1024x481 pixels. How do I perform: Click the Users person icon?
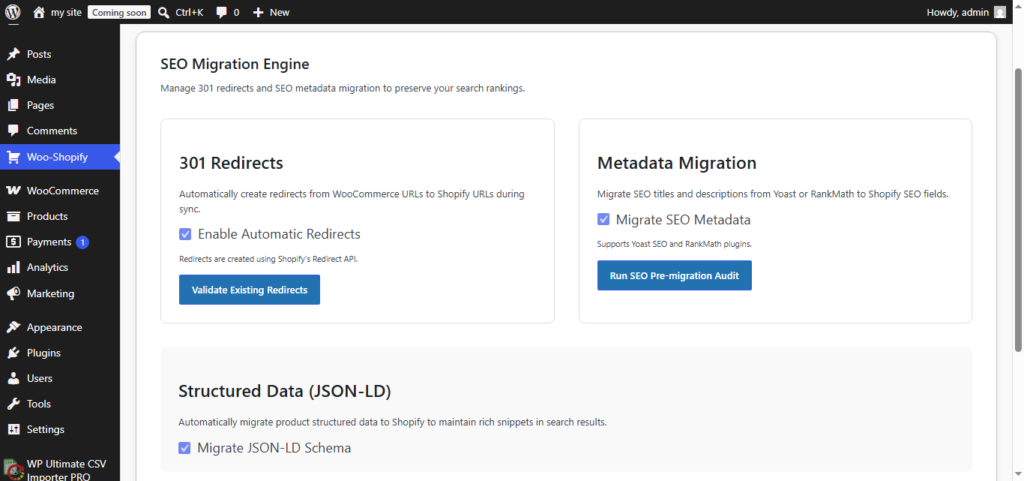click(x=13, y=378)
